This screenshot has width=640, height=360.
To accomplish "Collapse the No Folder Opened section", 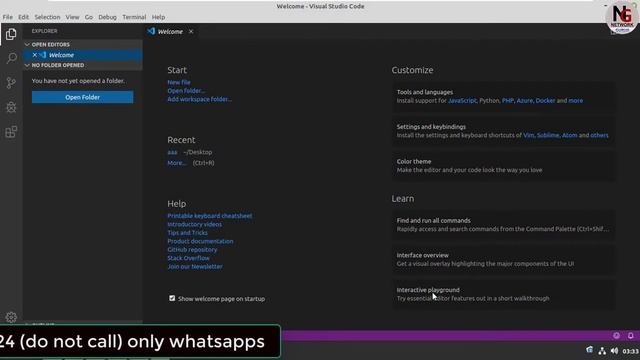I will pyautogui.click(x=27, y=65).
